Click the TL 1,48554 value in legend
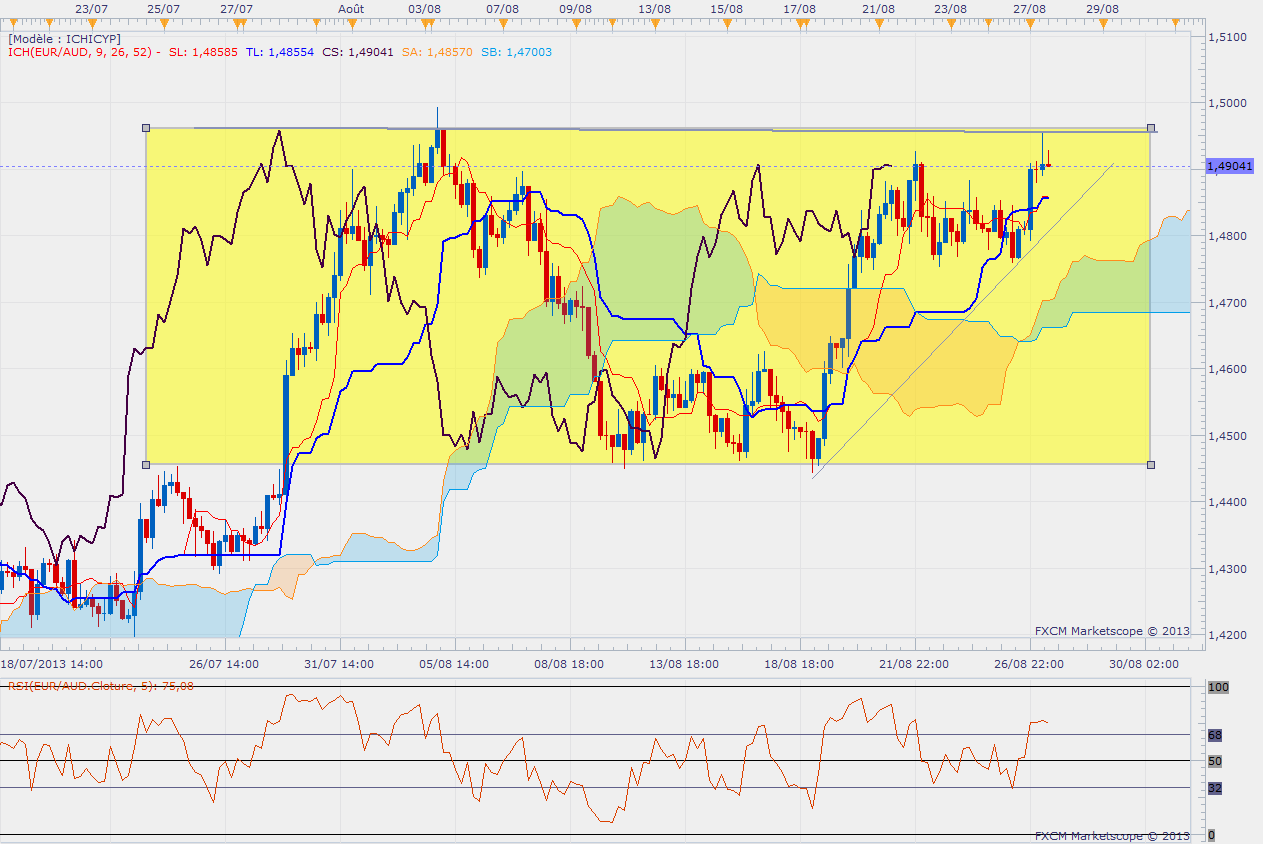The width and height of the screenshot is (1263, 844). [279, 51]
